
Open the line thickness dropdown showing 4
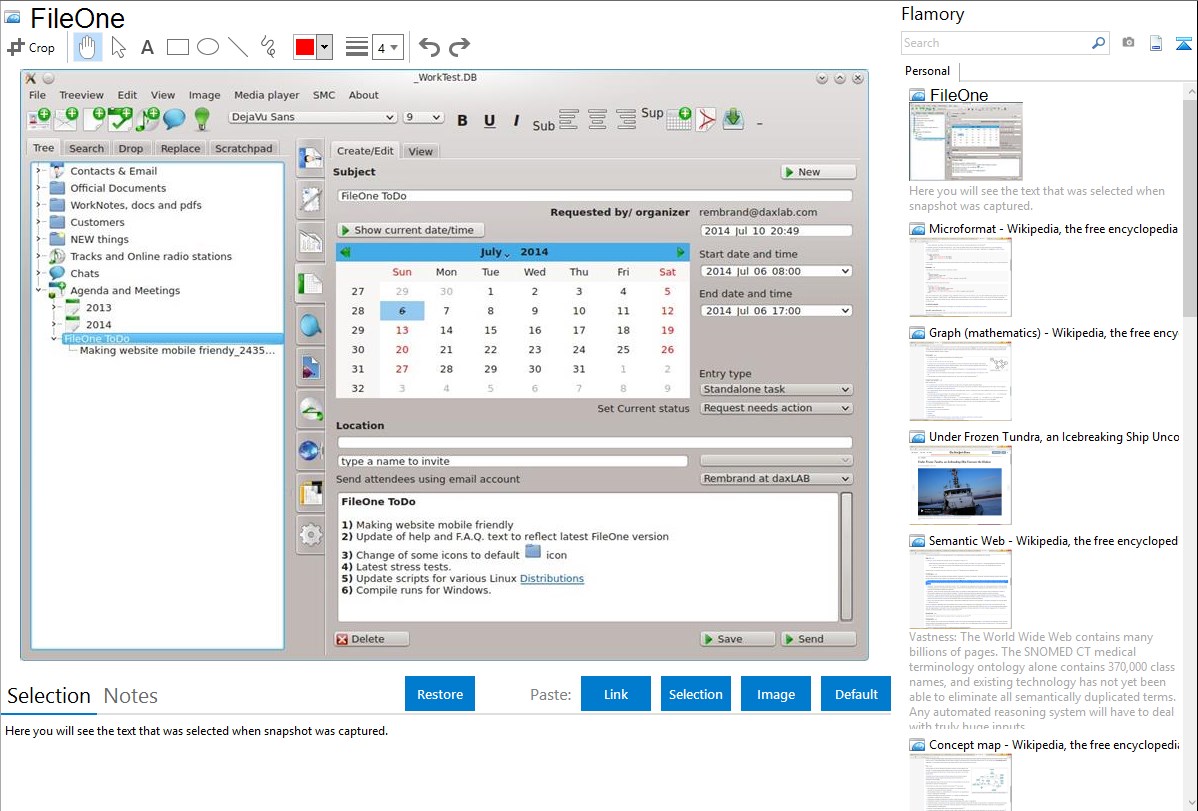[387, 47]
